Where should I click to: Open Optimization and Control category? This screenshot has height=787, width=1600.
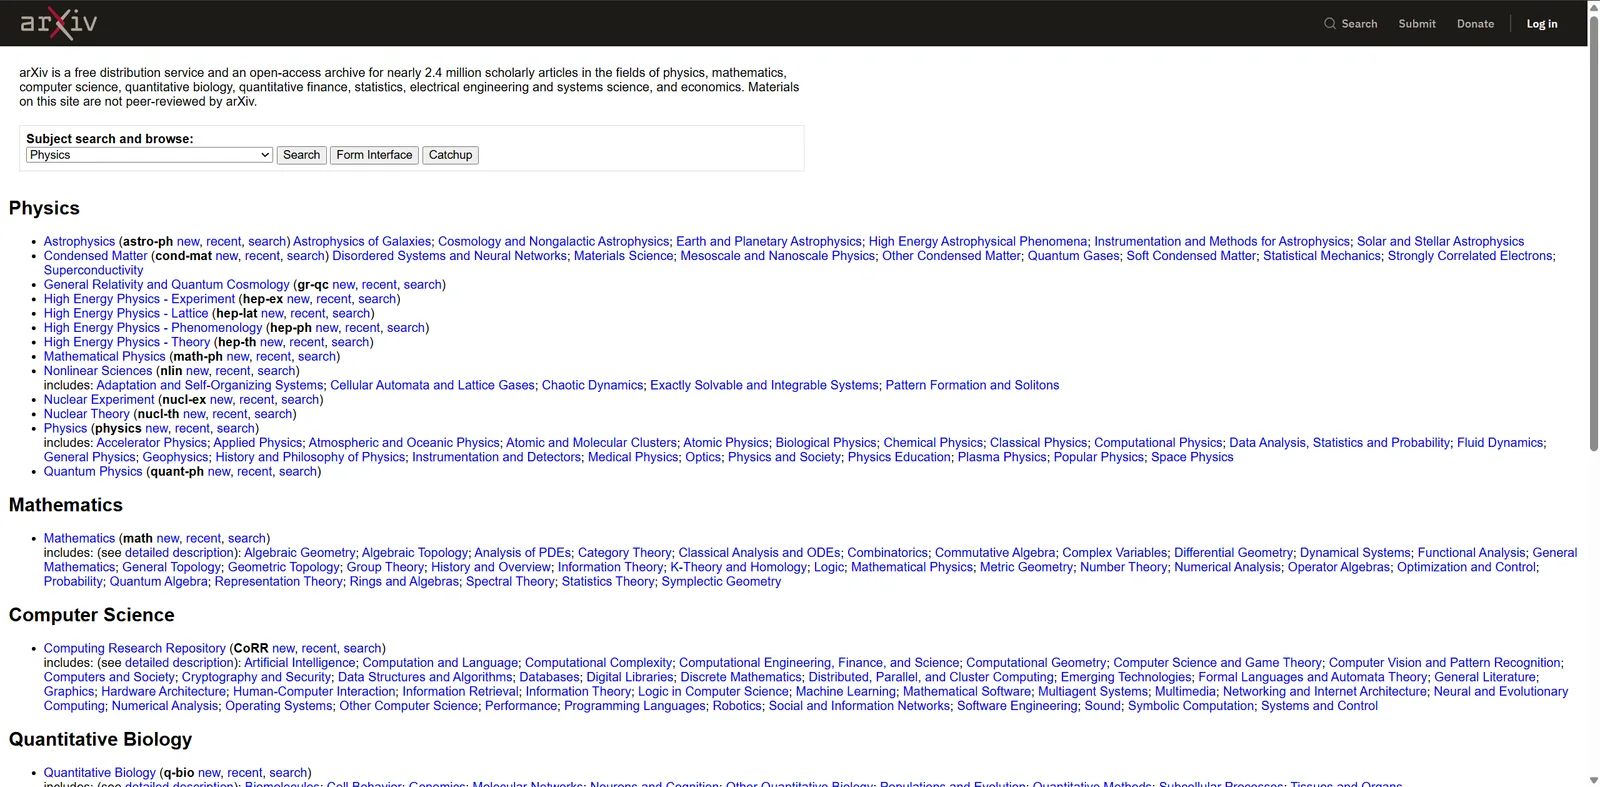[x=1466, y=567]
